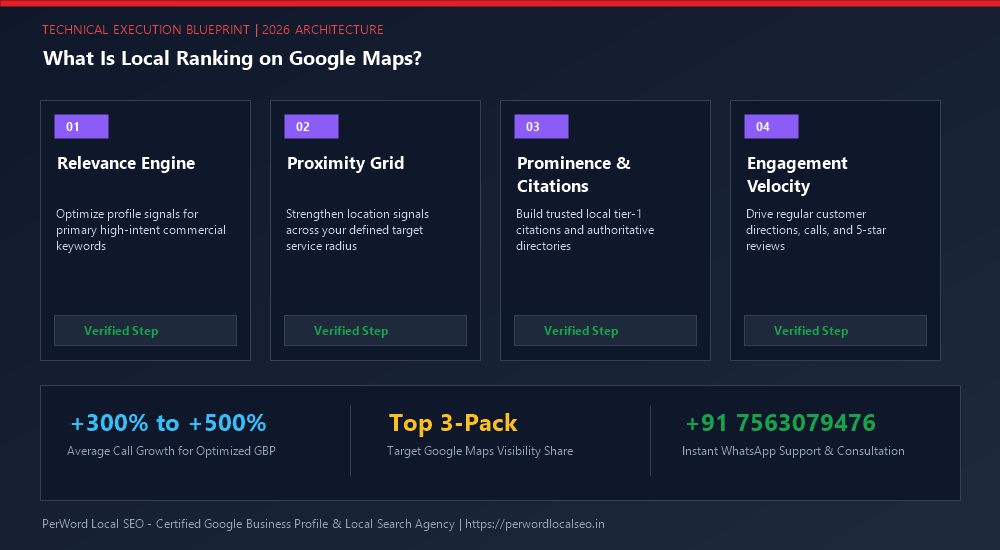Click the Drive regular customer directions description
The height and width of the screenshot is (550, 1000).
pyautogui.click(x=816, y=230)
